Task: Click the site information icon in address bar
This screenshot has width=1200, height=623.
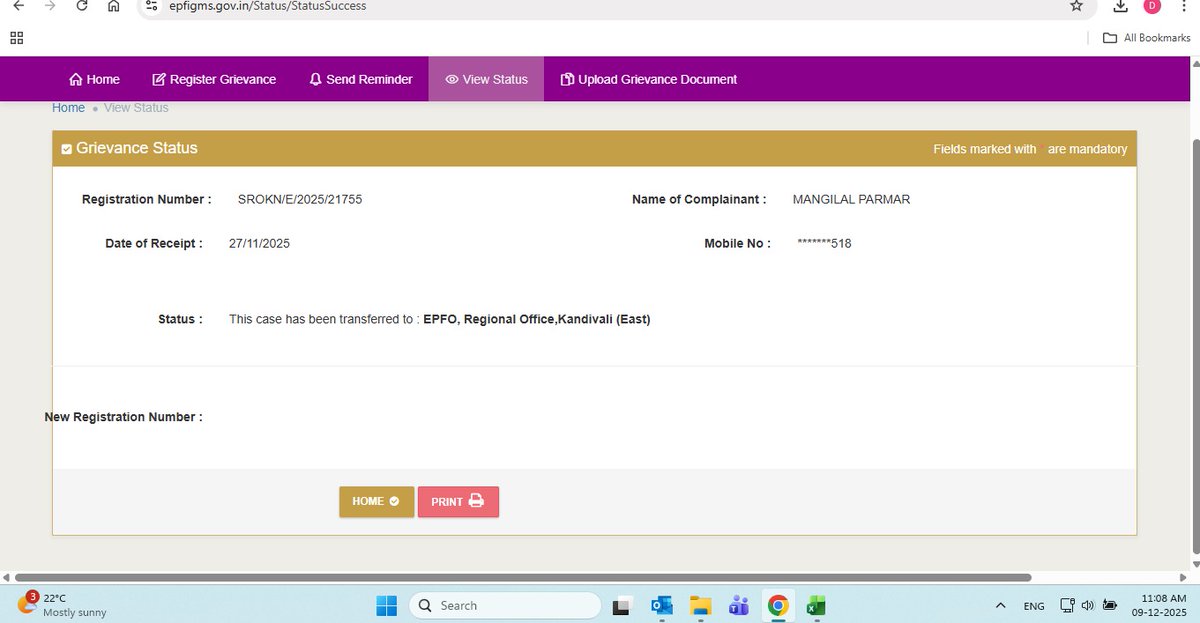Action: (151, 6)
